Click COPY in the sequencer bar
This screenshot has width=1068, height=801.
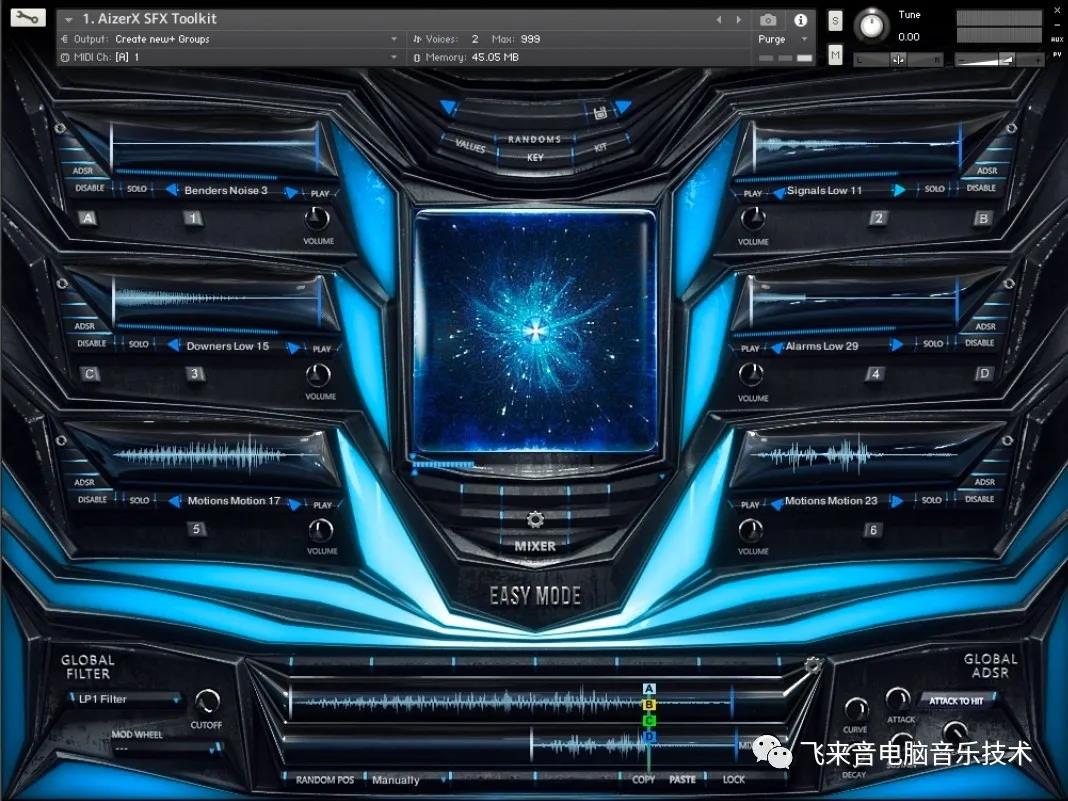pos(643,779)
